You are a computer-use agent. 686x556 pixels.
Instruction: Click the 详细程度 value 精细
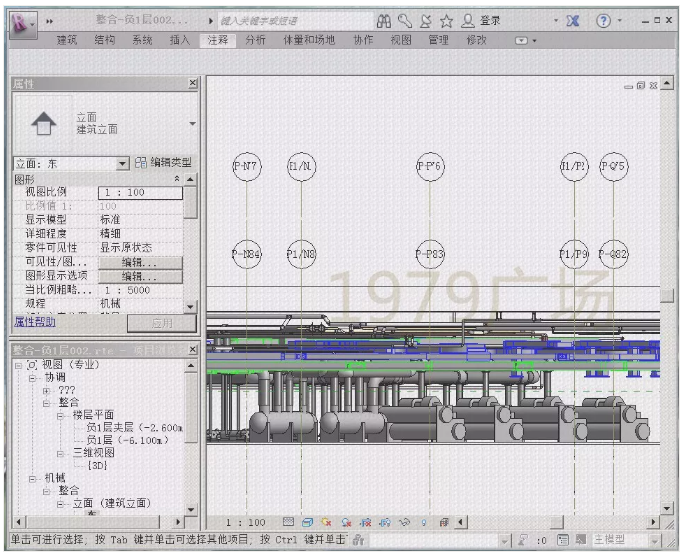tap(110, 234)
